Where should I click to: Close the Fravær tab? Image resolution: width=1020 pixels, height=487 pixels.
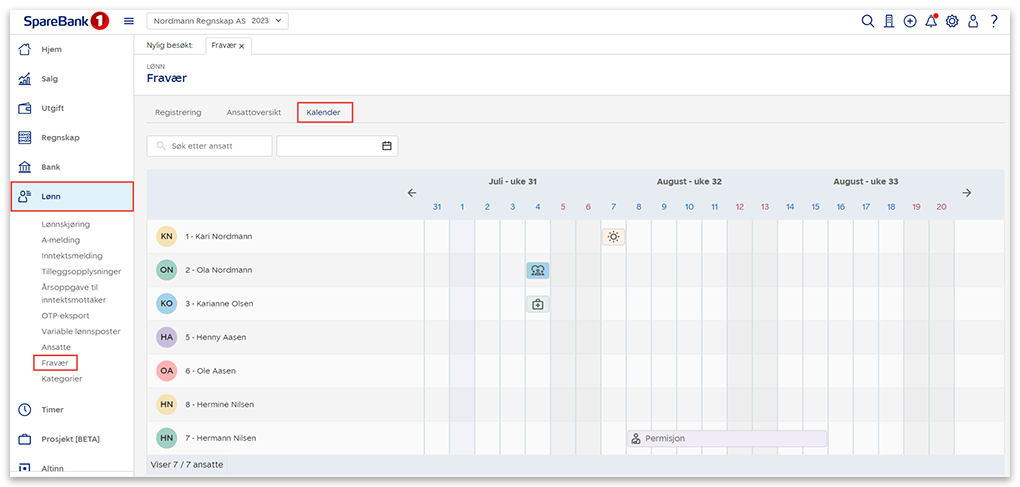pos(242,46)
